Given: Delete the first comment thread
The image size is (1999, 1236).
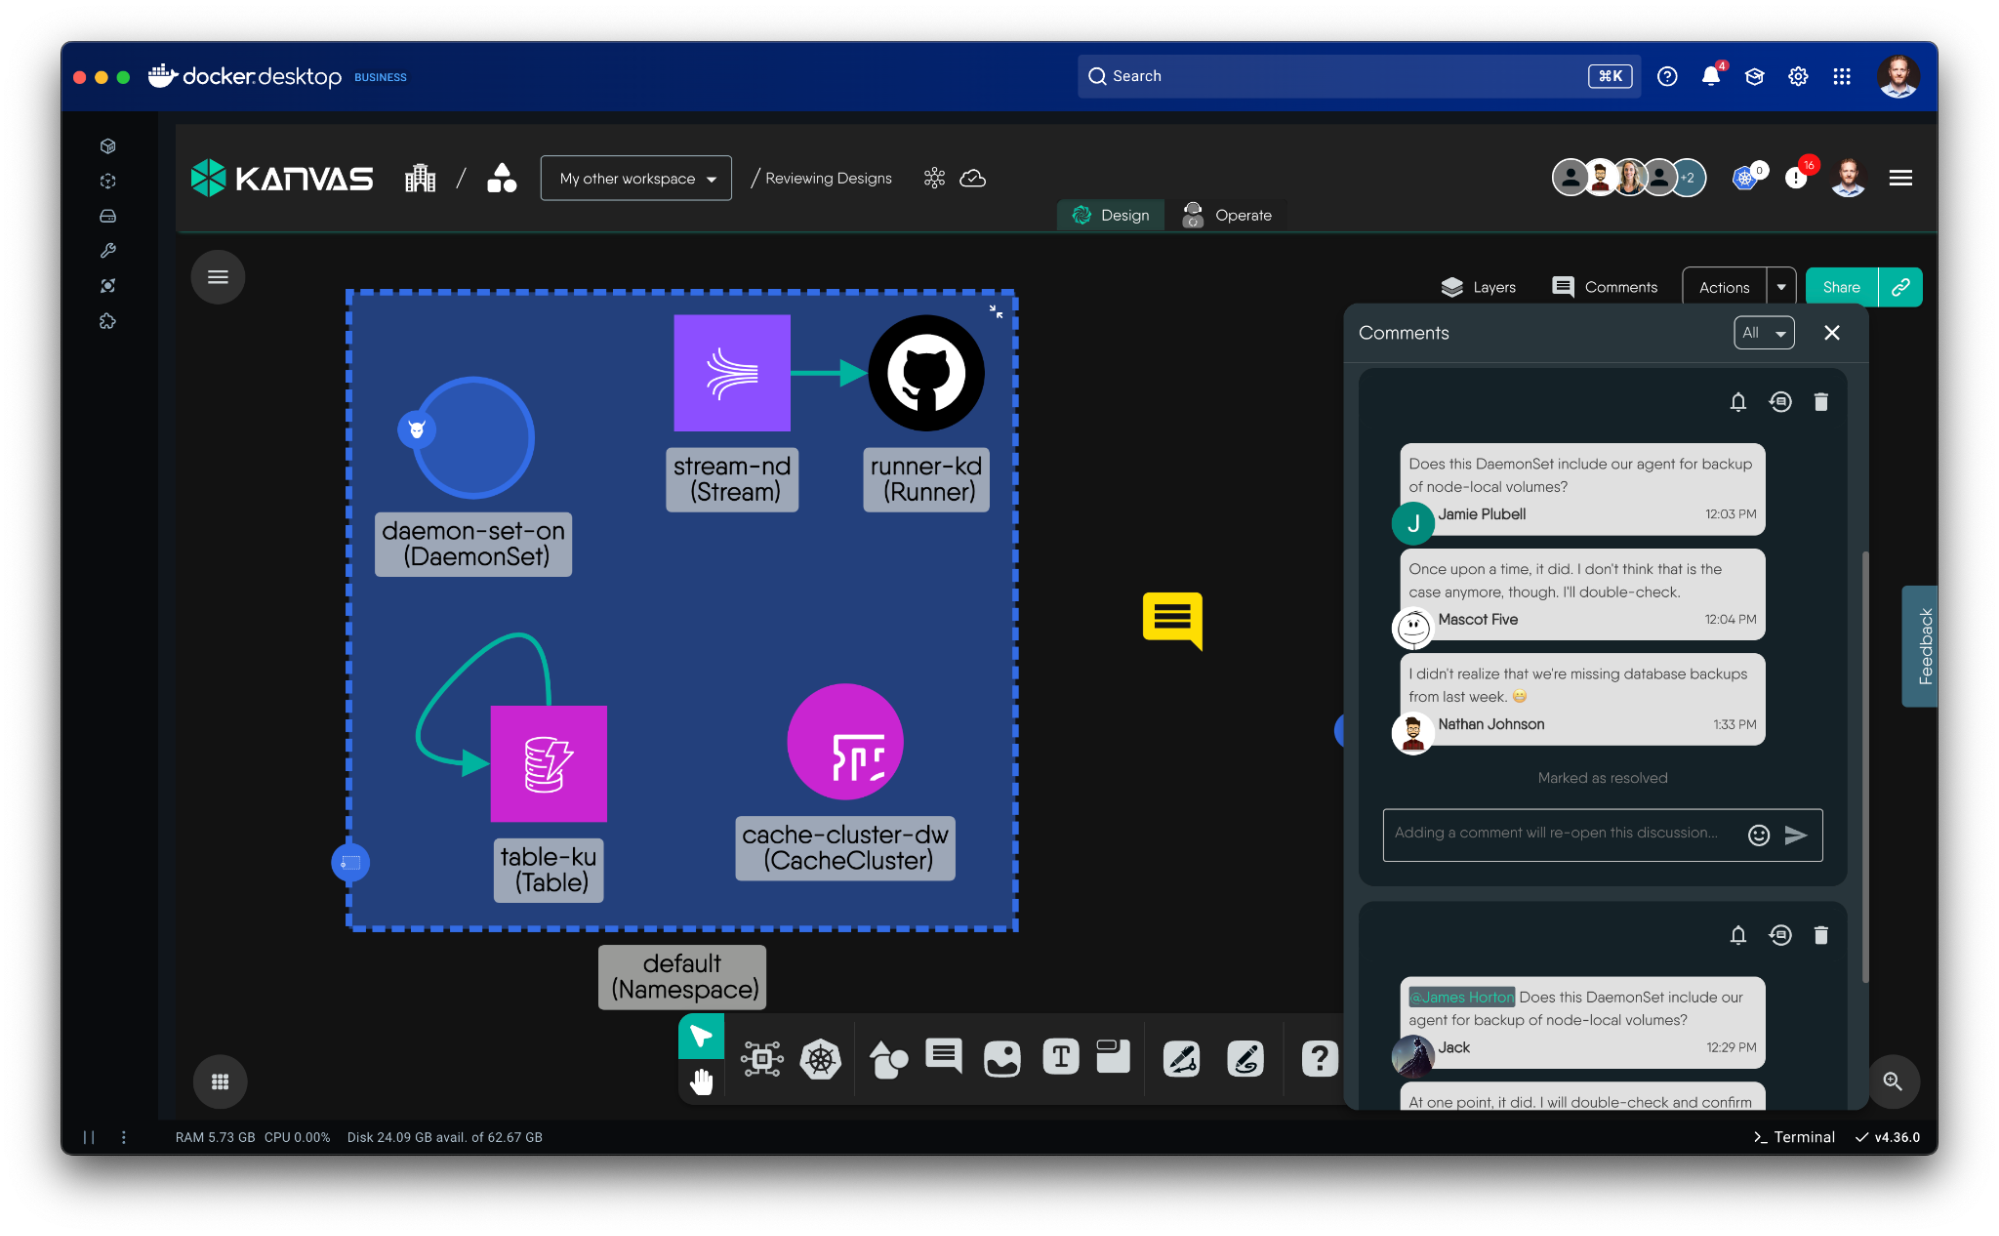Looking at the screenshot, I should (x=1820, y=402).
